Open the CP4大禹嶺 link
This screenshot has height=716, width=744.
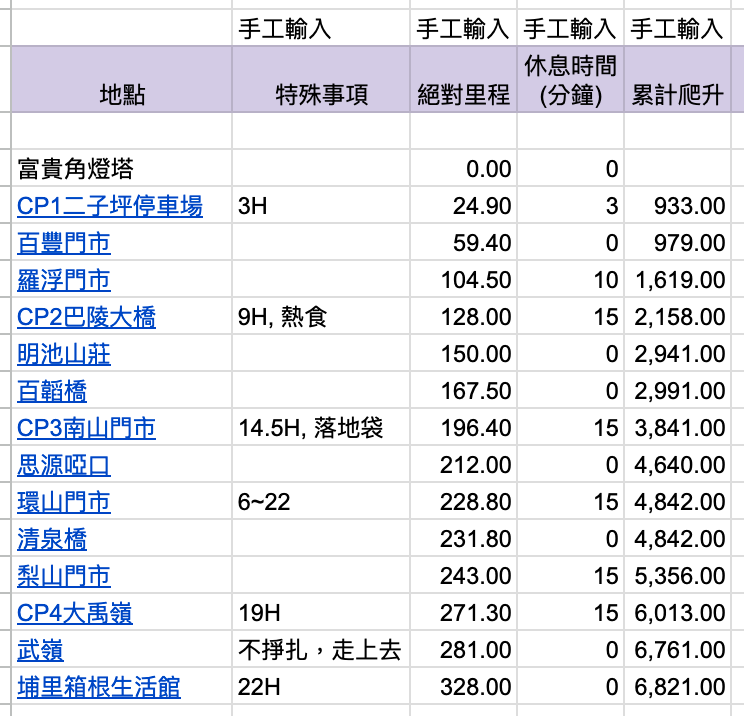[74, 613]
